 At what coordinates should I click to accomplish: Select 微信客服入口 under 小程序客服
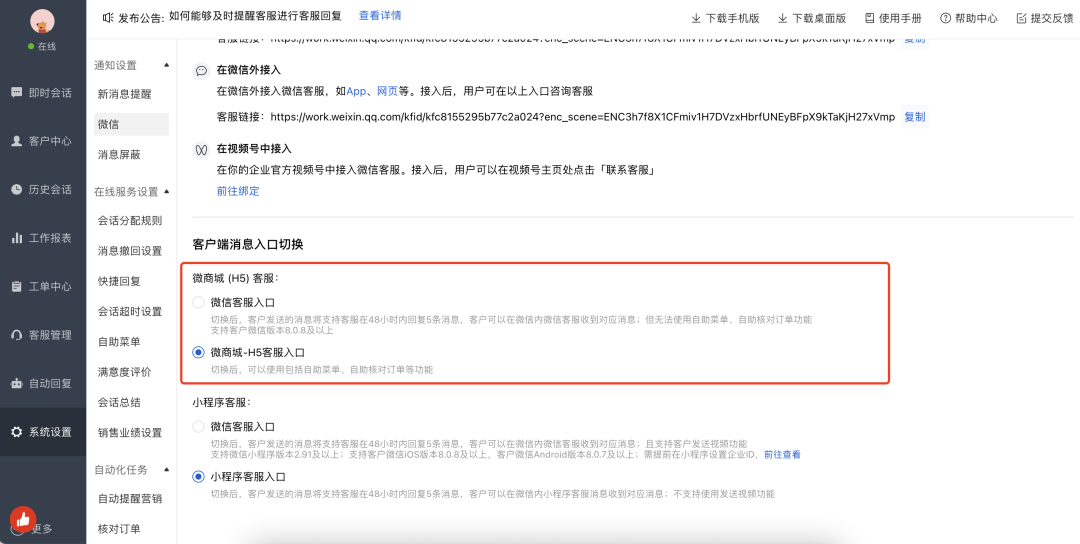coord(198,427)
